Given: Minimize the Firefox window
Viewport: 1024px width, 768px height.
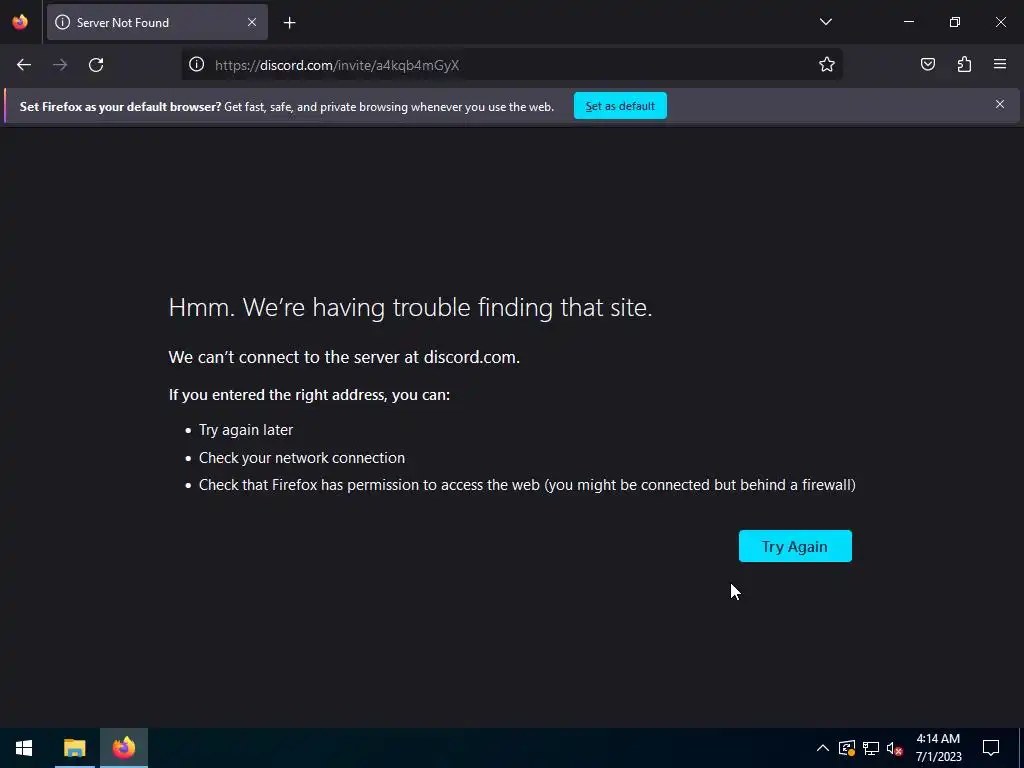Looking at the screenshot, I should [908, 22].
